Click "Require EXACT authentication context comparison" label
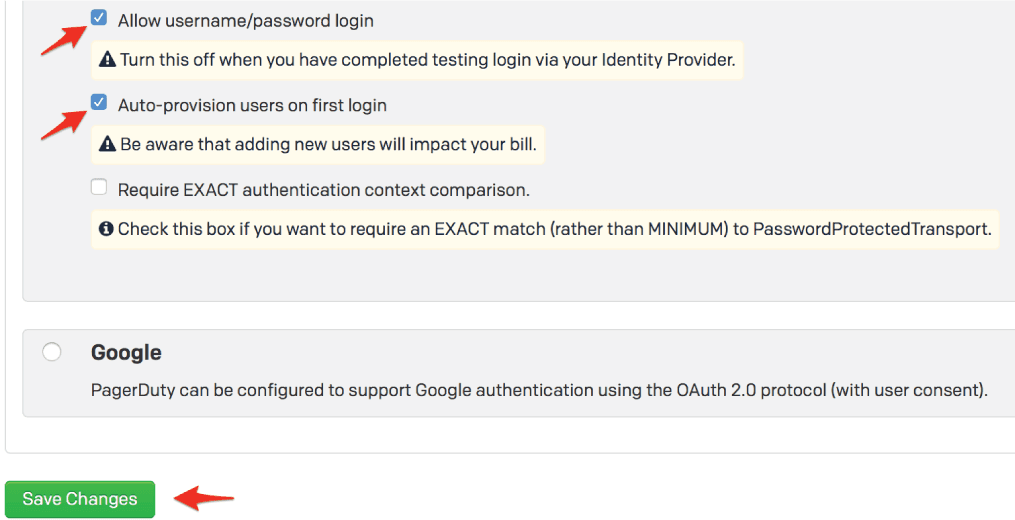The height and width of the screenshot is (520, 1015). pos(323,189)
